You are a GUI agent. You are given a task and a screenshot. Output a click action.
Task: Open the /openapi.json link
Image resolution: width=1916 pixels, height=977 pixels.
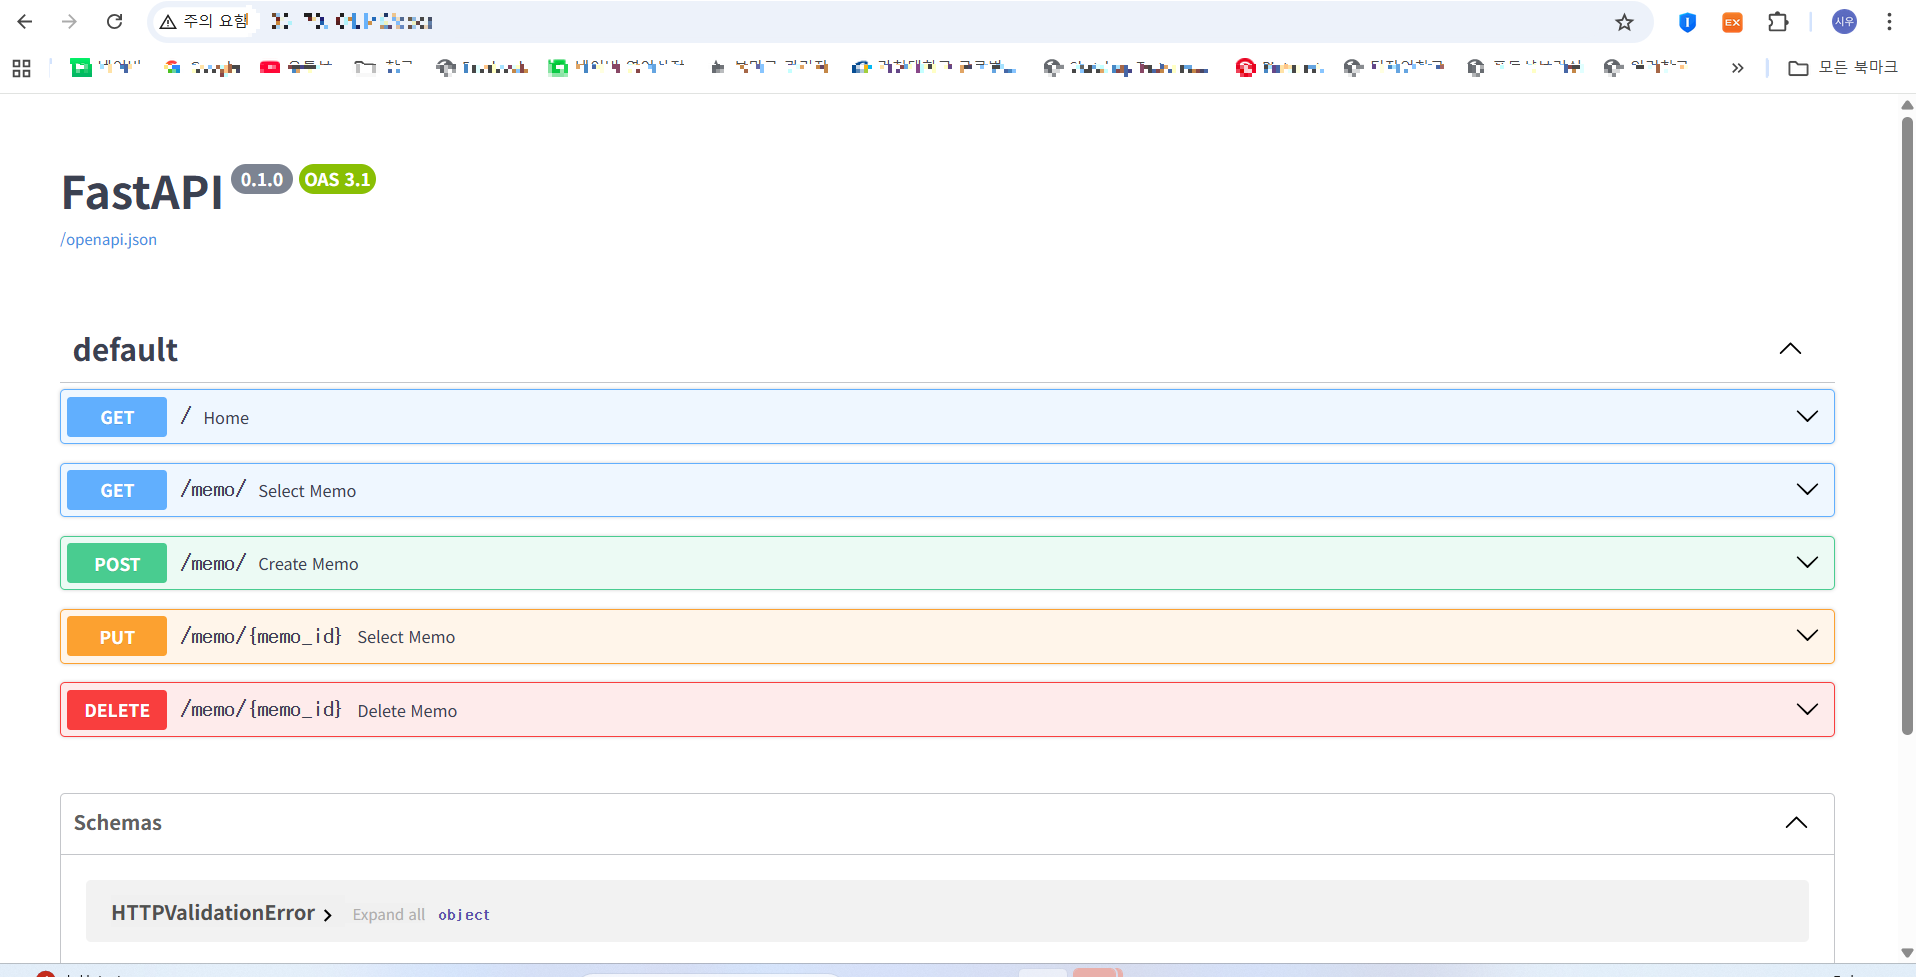click(108, 240)
